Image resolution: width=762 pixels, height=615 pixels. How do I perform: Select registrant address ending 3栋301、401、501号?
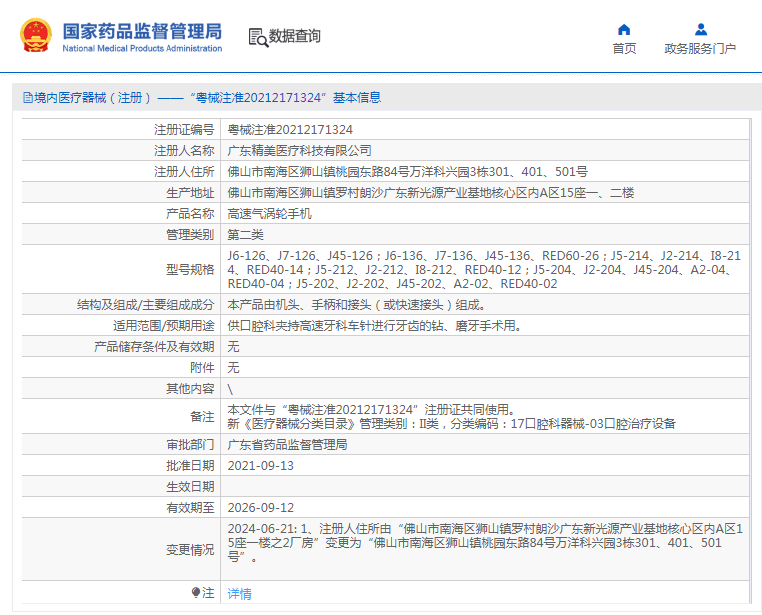[x=408, y=171]
